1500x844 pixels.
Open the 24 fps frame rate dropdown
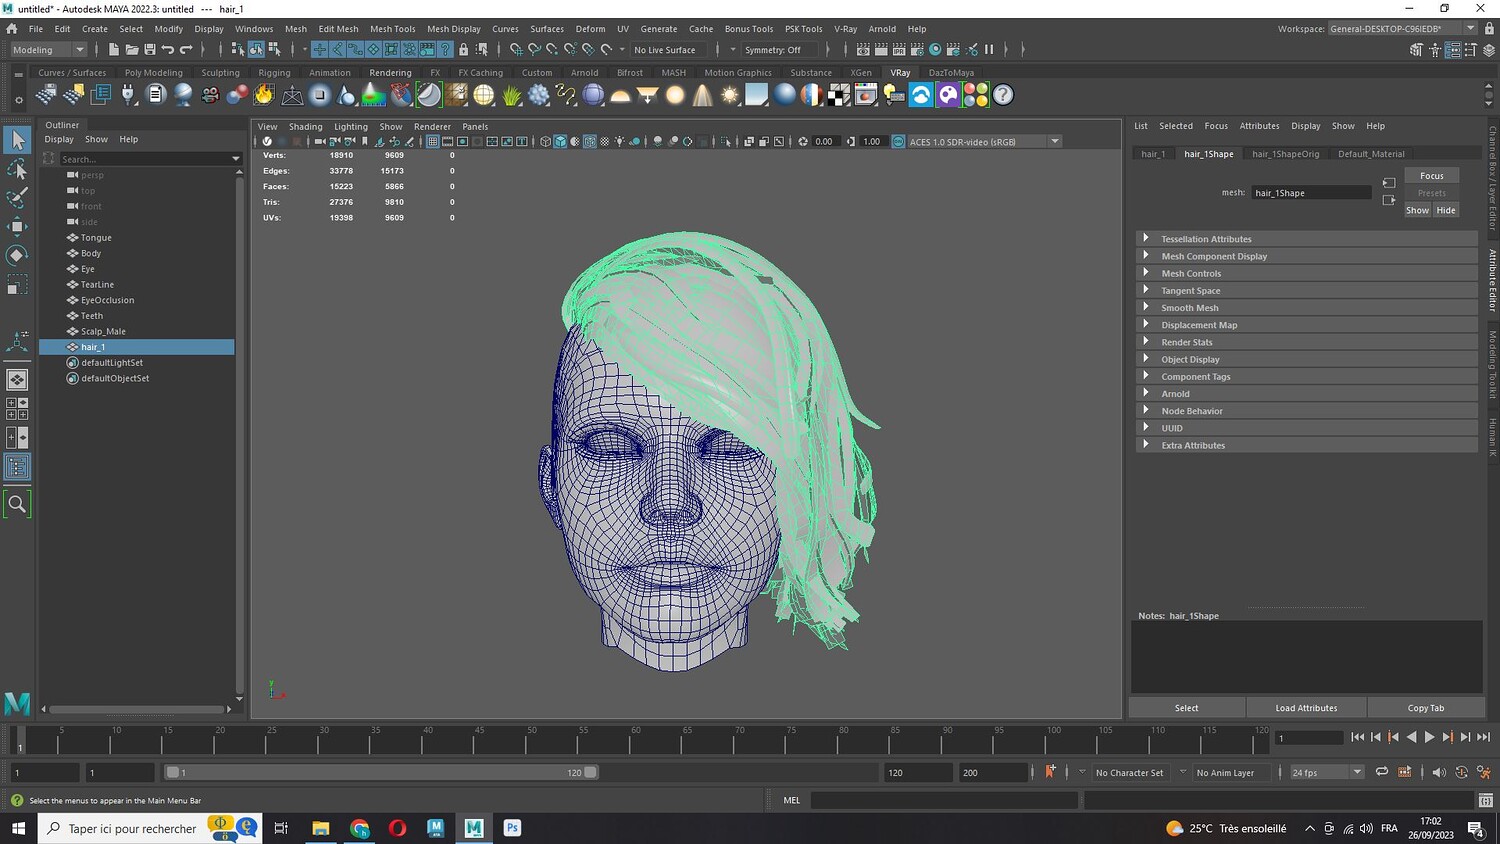pyautogui.click(x=1357, y=772)
